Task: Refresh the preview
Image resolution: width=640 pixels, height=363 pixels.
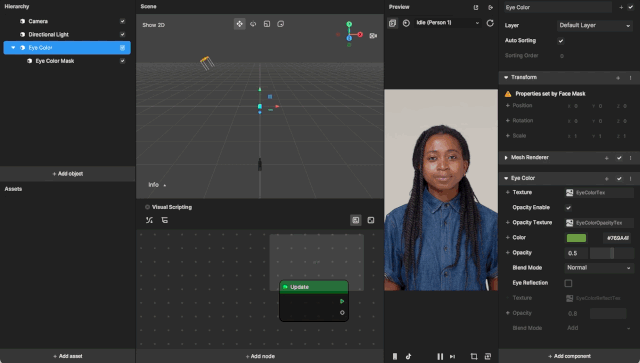Action: pyautogui.click(x=490, y=23)
